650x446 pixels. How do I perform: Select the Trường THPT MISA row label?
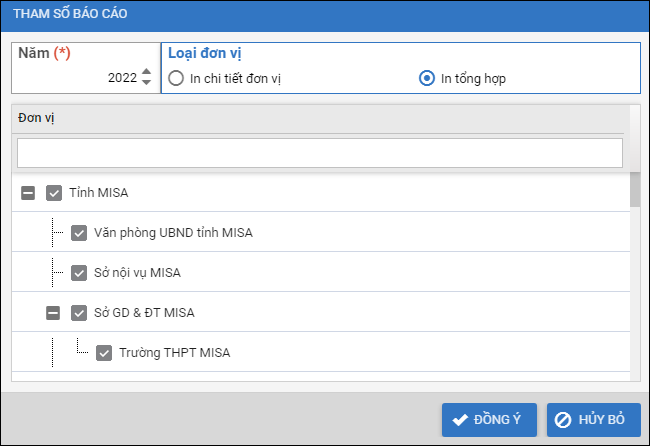pyautogui.click(x=175, y=353)
